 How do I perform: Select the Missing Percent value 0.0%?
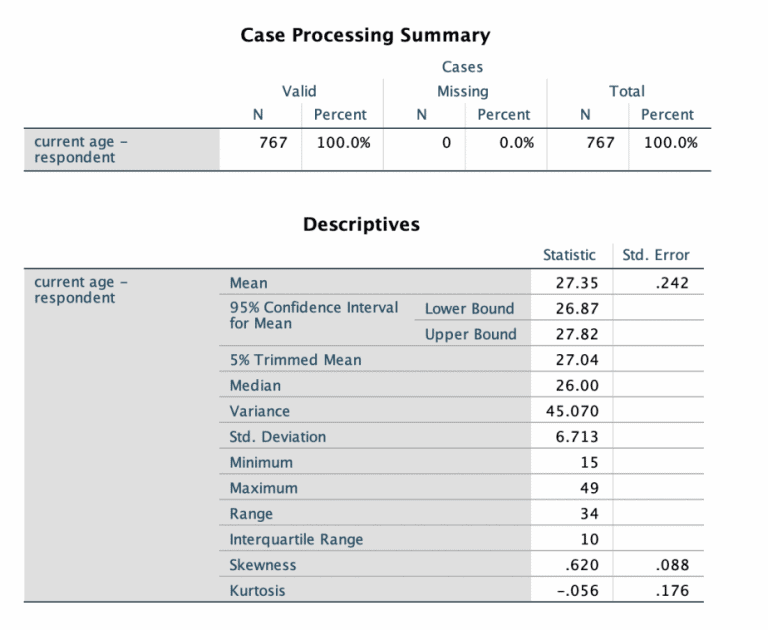tap(516, 142)
